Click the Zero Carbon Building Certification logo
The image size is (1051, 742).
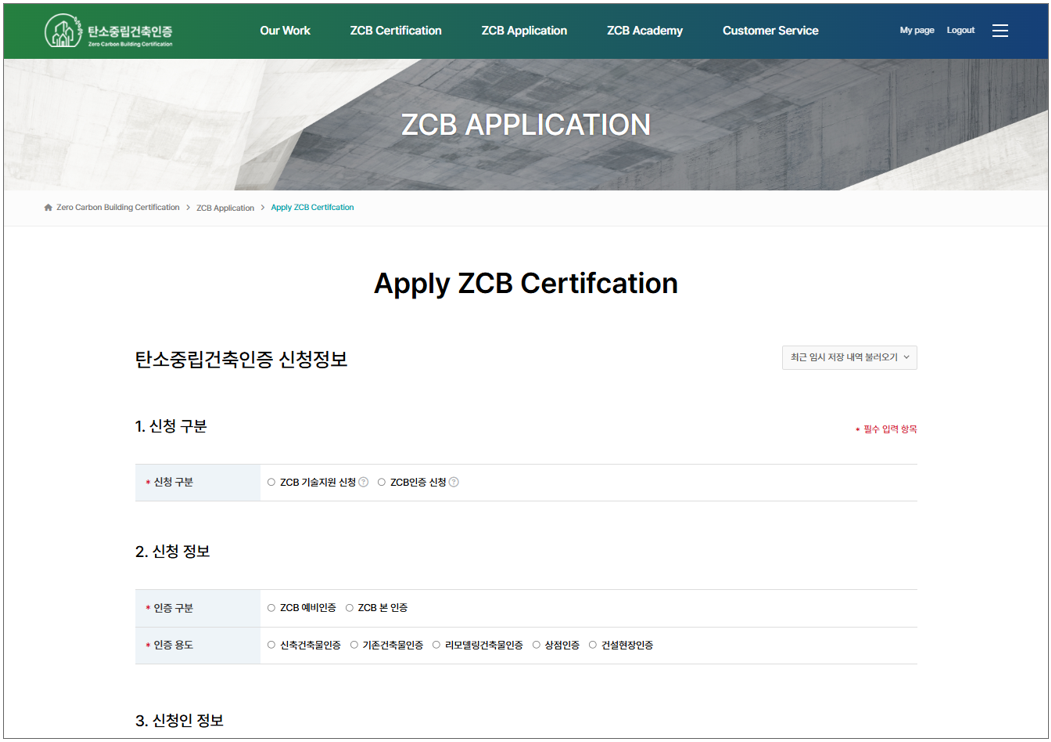click(x=109, y=31)
